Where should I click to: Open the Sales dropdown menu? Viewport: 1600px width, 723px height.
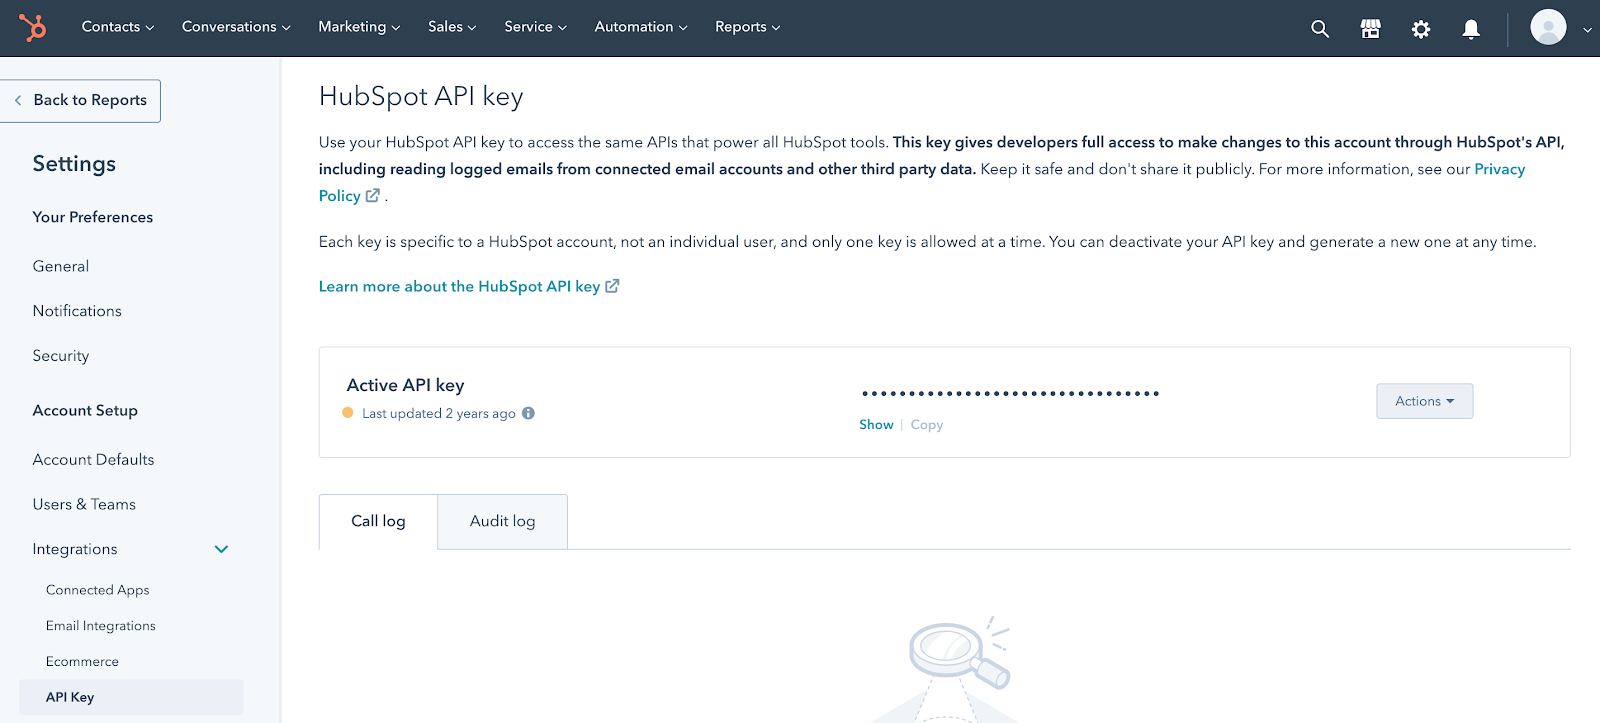pos(452,27)
